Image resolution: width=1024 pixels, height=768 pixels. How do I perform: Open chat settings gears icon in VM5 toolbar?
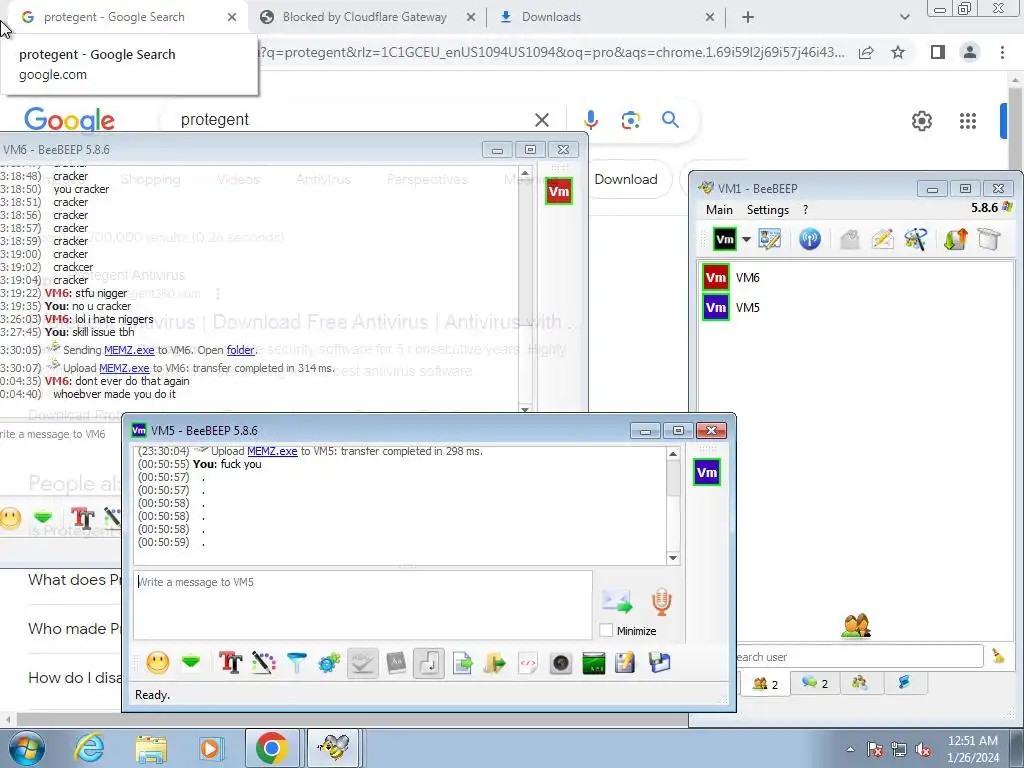coord(330,663)
